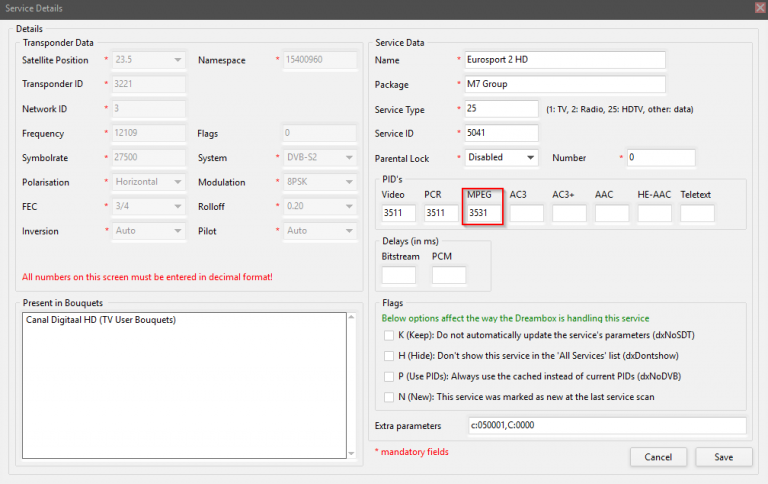Tick the H (Hide) flag checkbox
Image resolution: width=768 pixels, height=484 pixels.
click(389, 356)
